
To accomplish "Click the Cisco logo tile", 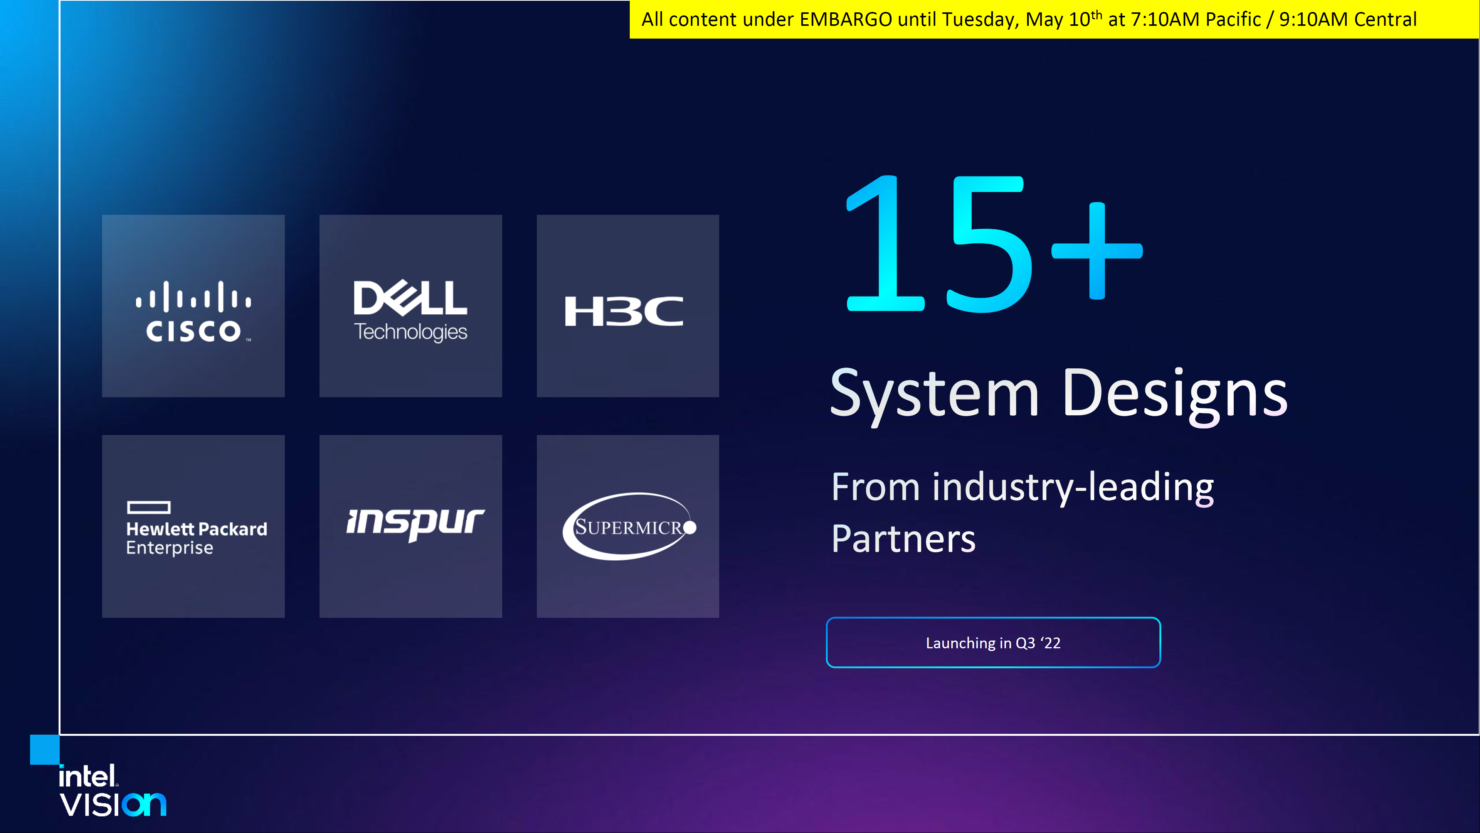I will tap(193, 306).
